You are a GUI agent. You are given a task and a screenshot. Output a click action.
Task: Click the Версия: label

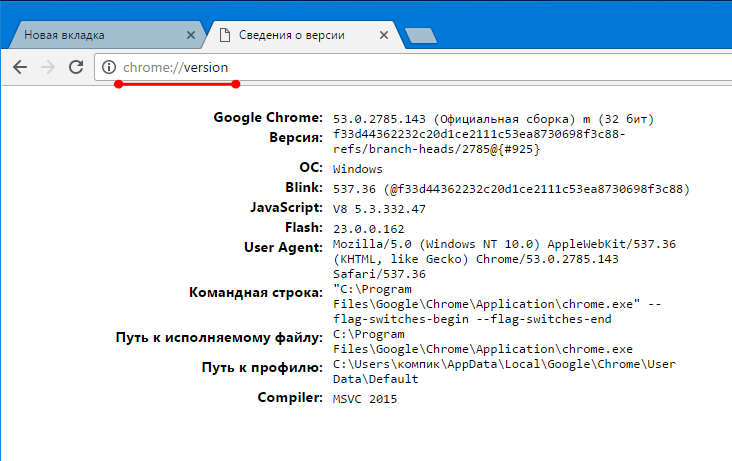[x=296, y=137]
